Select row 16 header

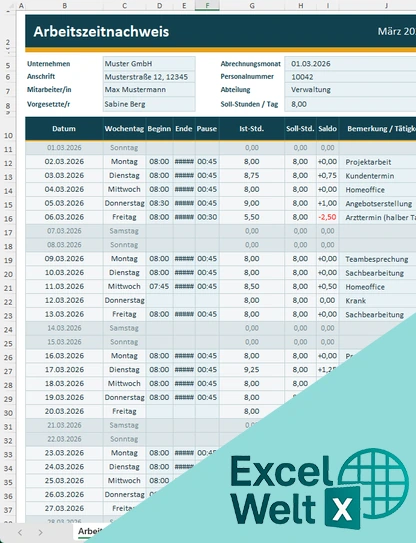click(x=8, y=218)
